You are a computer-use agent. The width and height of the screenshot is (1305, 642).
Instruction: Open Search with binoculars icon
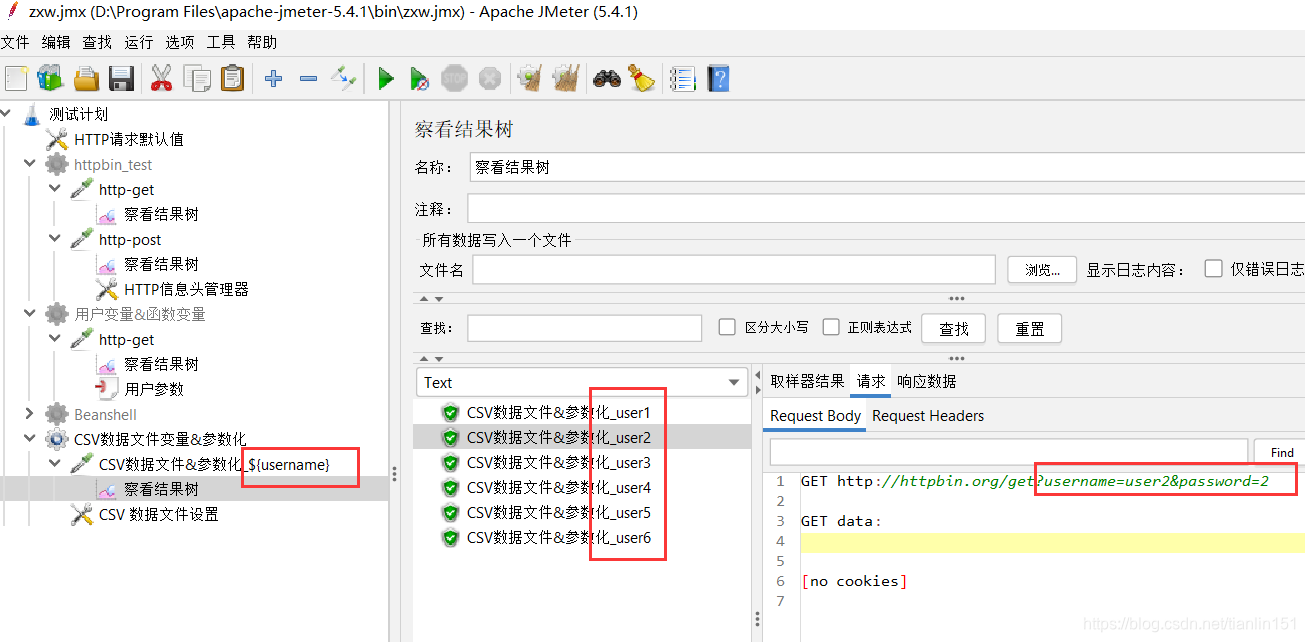(x=606, y=78)
